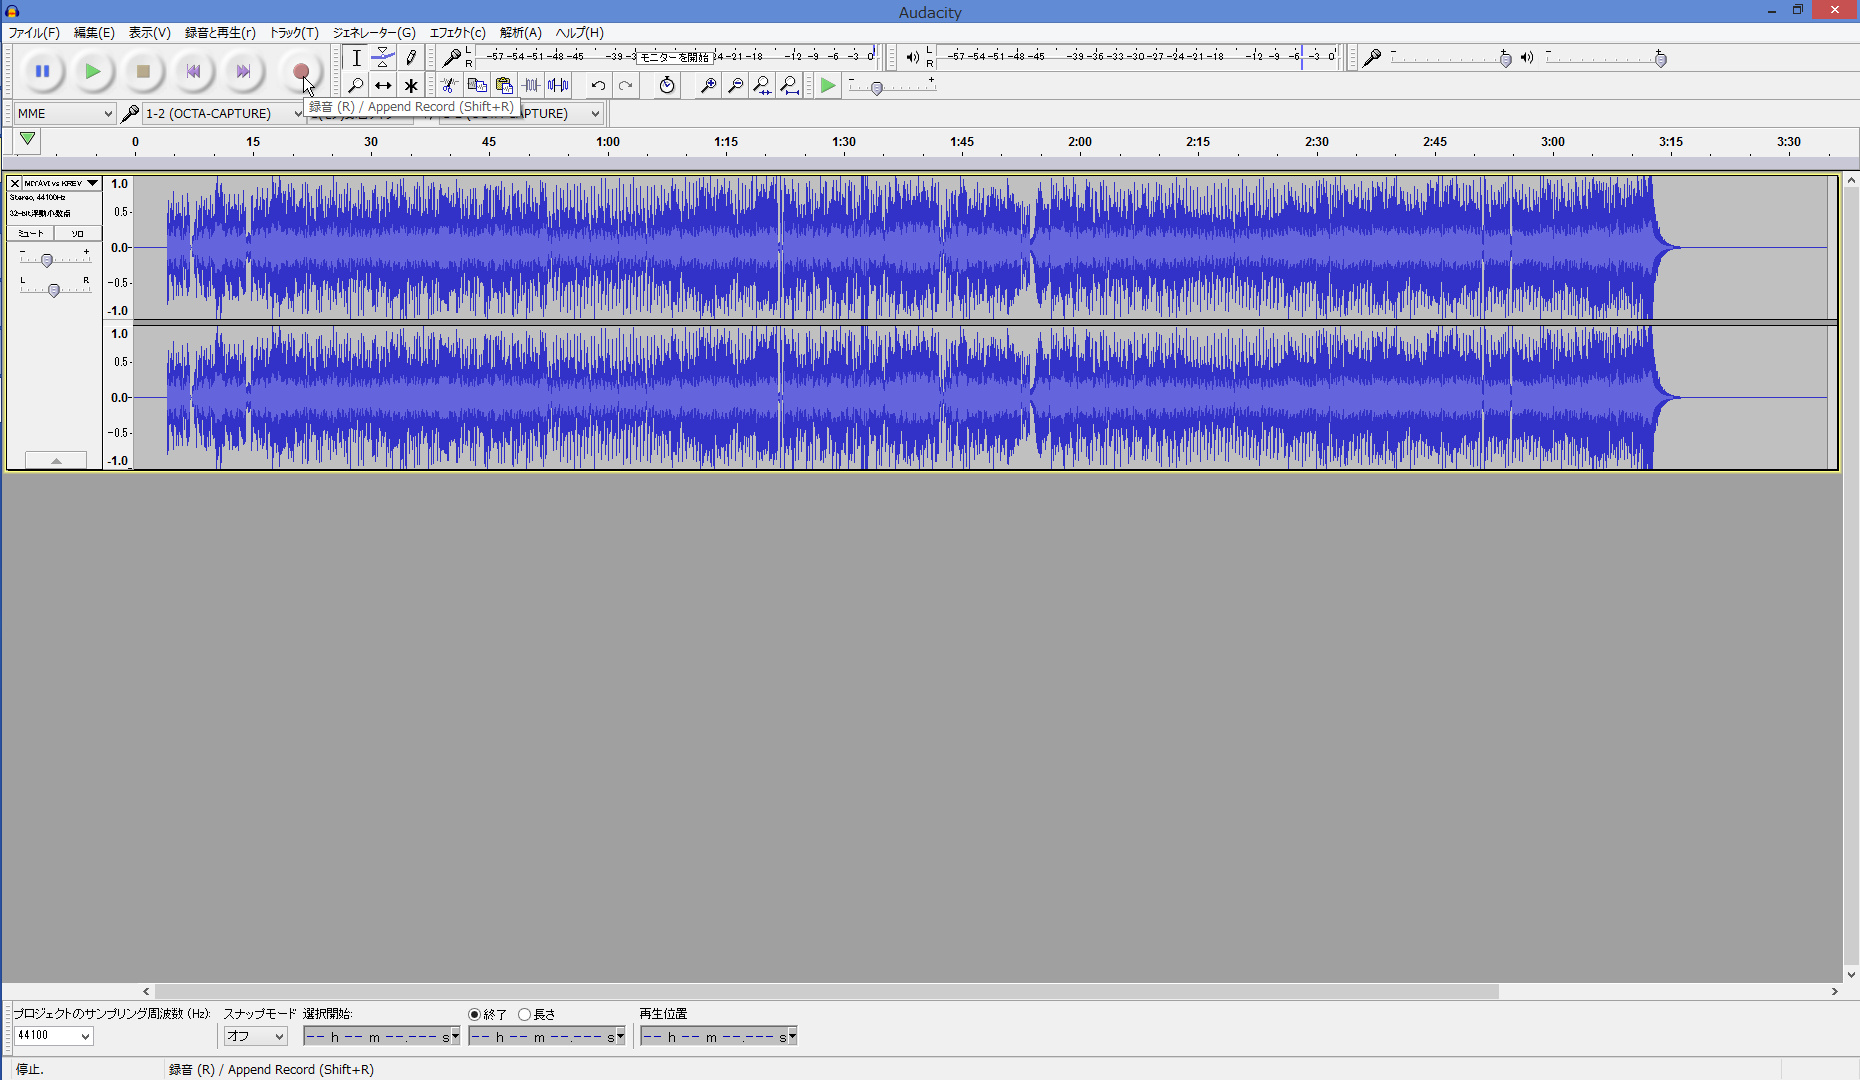This screenshot has width=1860, height=1080.
Task: Click the Pause transport button
Action: click(42, 71)
